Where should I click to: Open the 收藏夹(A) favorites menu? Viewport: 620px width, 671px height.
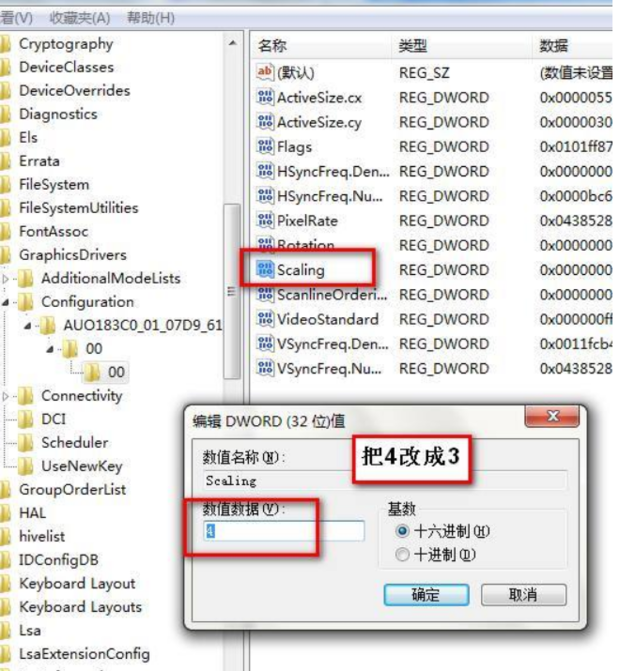pos(80,18)
